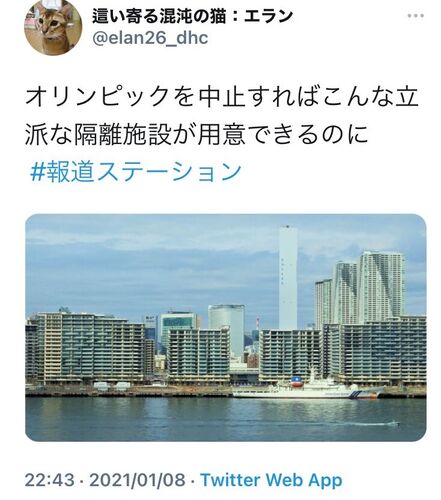
Task: Open the @elan26_dhc handle
Action: (150, 38)
